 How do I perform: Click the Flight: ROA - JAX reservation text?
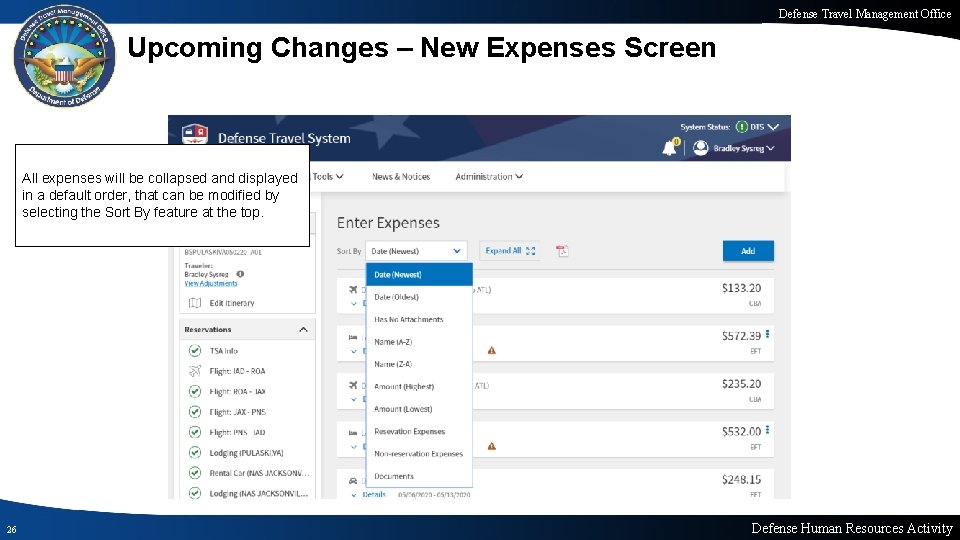[x=238, y=391]
